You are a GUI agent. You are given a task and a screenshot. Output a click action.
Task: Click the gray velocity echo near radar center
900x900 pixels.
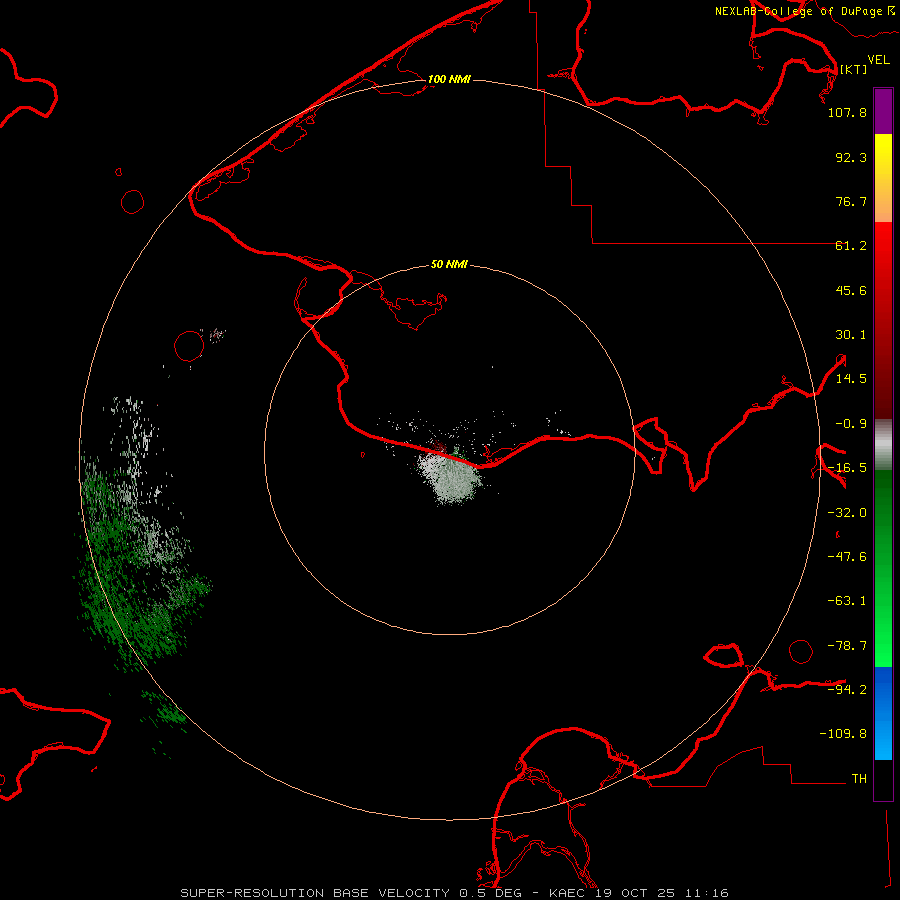click(451, 478)
